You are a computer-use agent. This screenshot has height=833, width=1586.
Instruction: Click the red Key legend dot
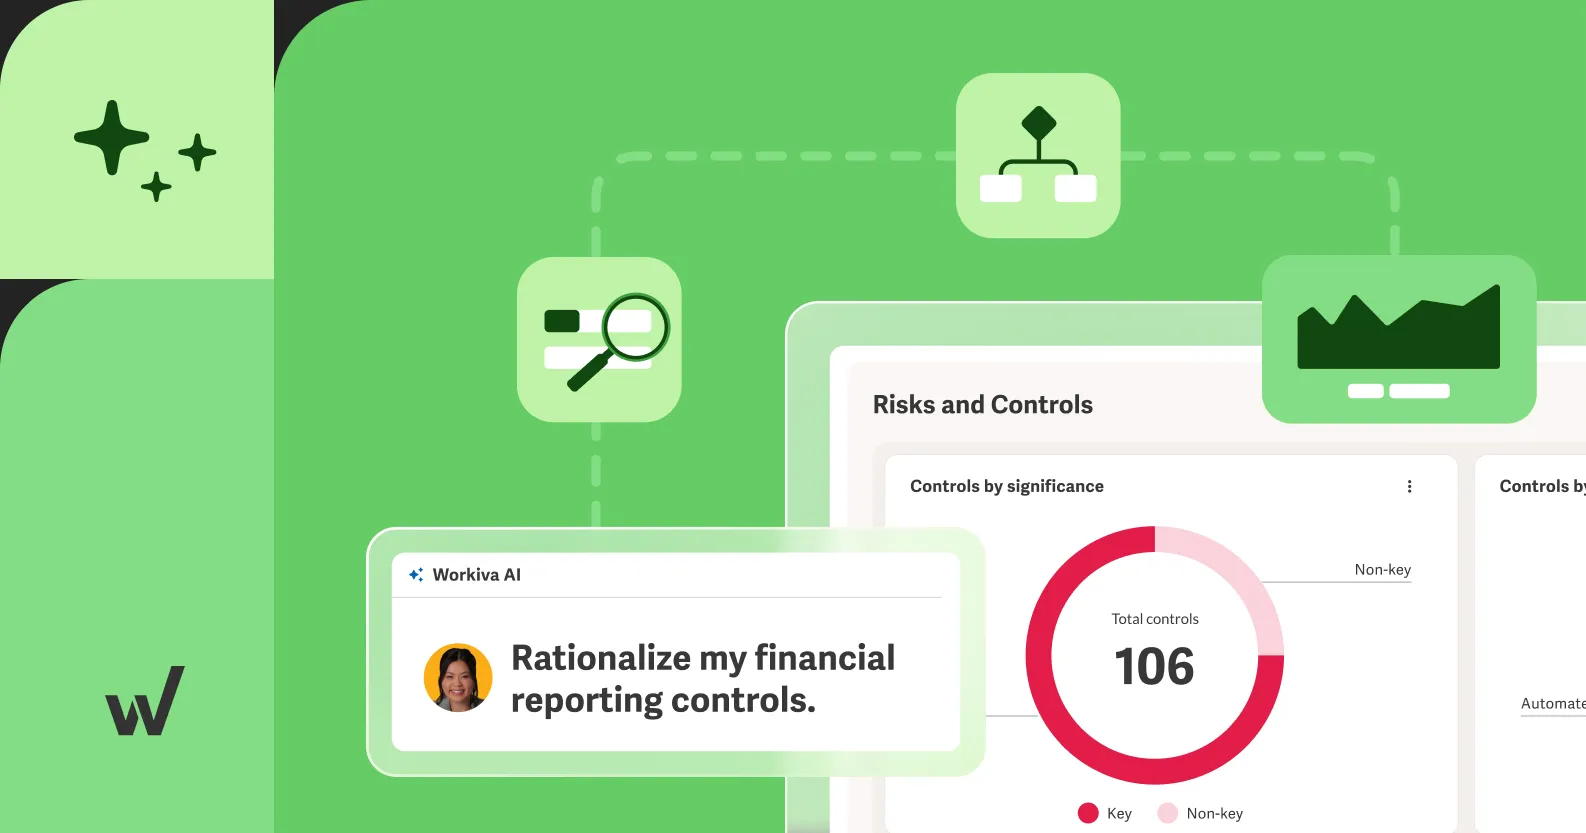tap(1088, 813)
